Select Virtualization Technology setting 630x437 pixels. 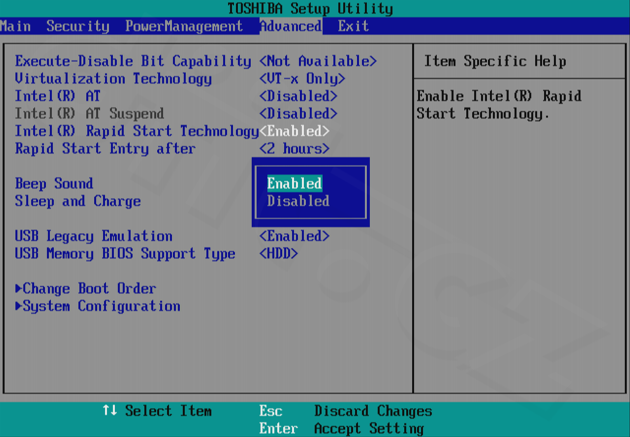[x=113, y=79]
